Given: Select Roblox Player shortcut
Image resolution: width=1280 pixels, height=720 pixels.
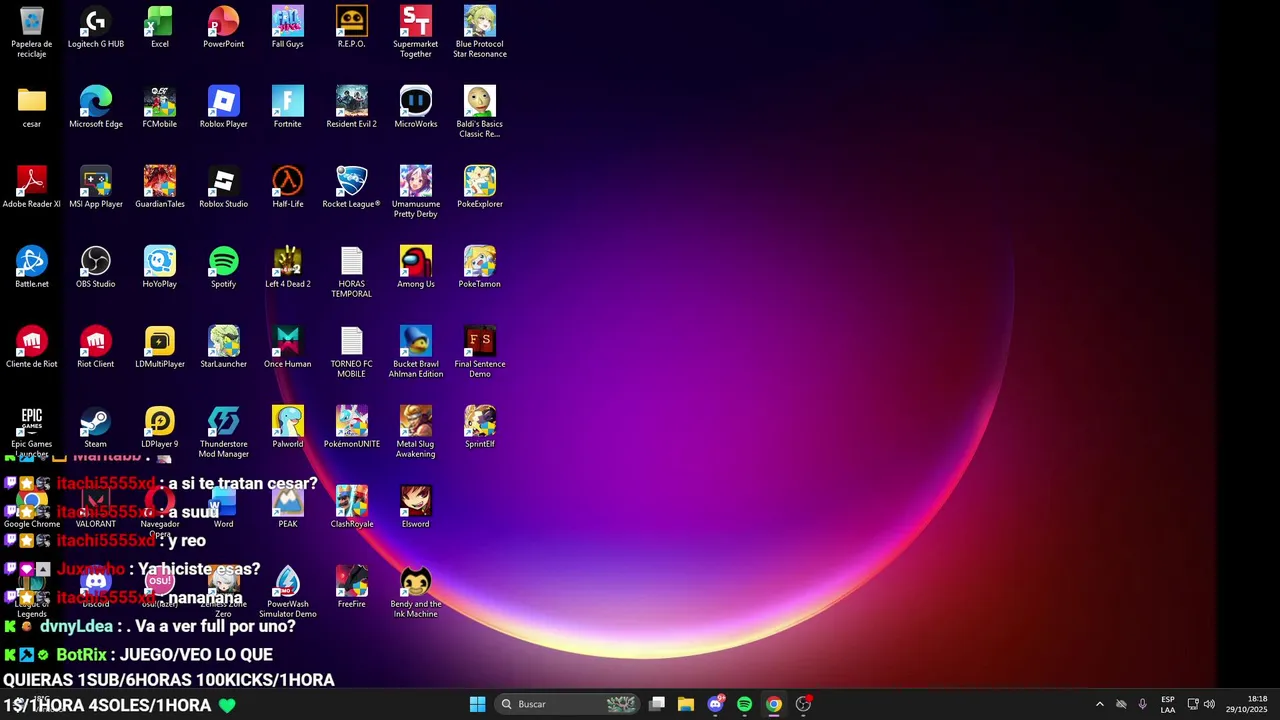Looking at the screenshot, I should [224, 107].
